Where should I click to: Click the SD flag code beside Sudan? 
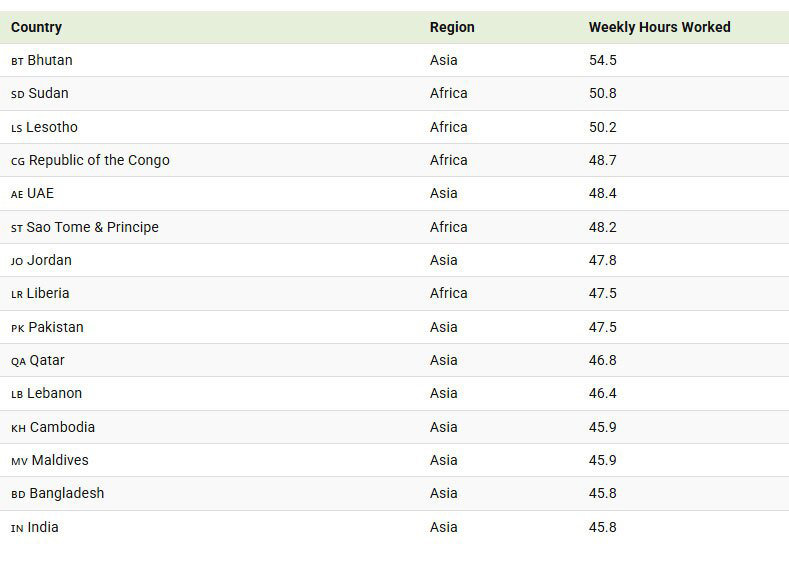click(x=17, y=94)
